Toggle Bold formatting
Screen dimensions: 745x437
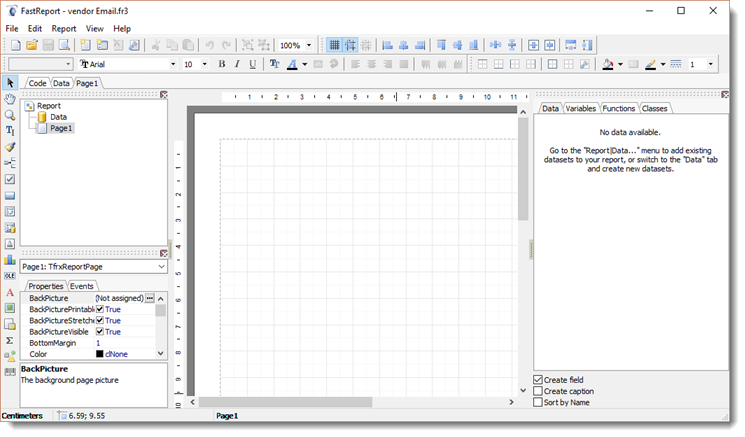tap(221, 64)
